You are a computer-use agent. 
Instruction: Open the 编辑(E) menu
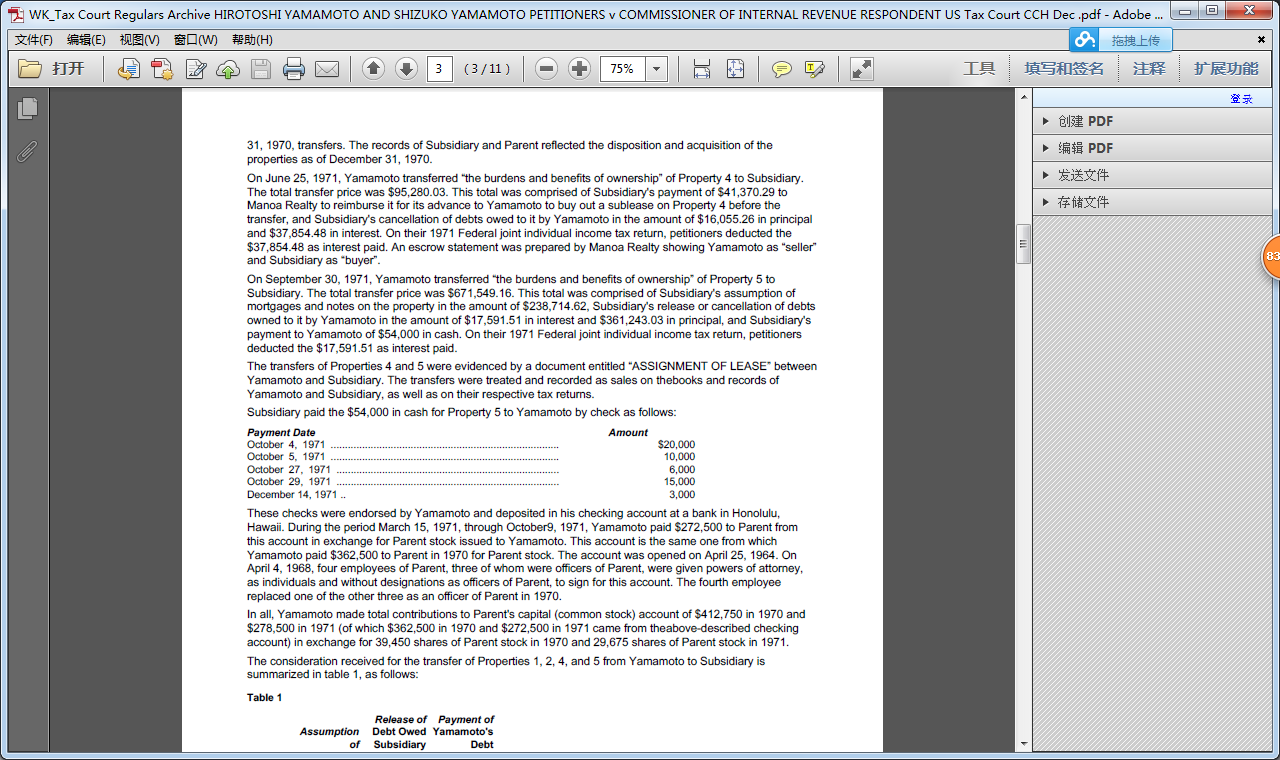point(87,40)
